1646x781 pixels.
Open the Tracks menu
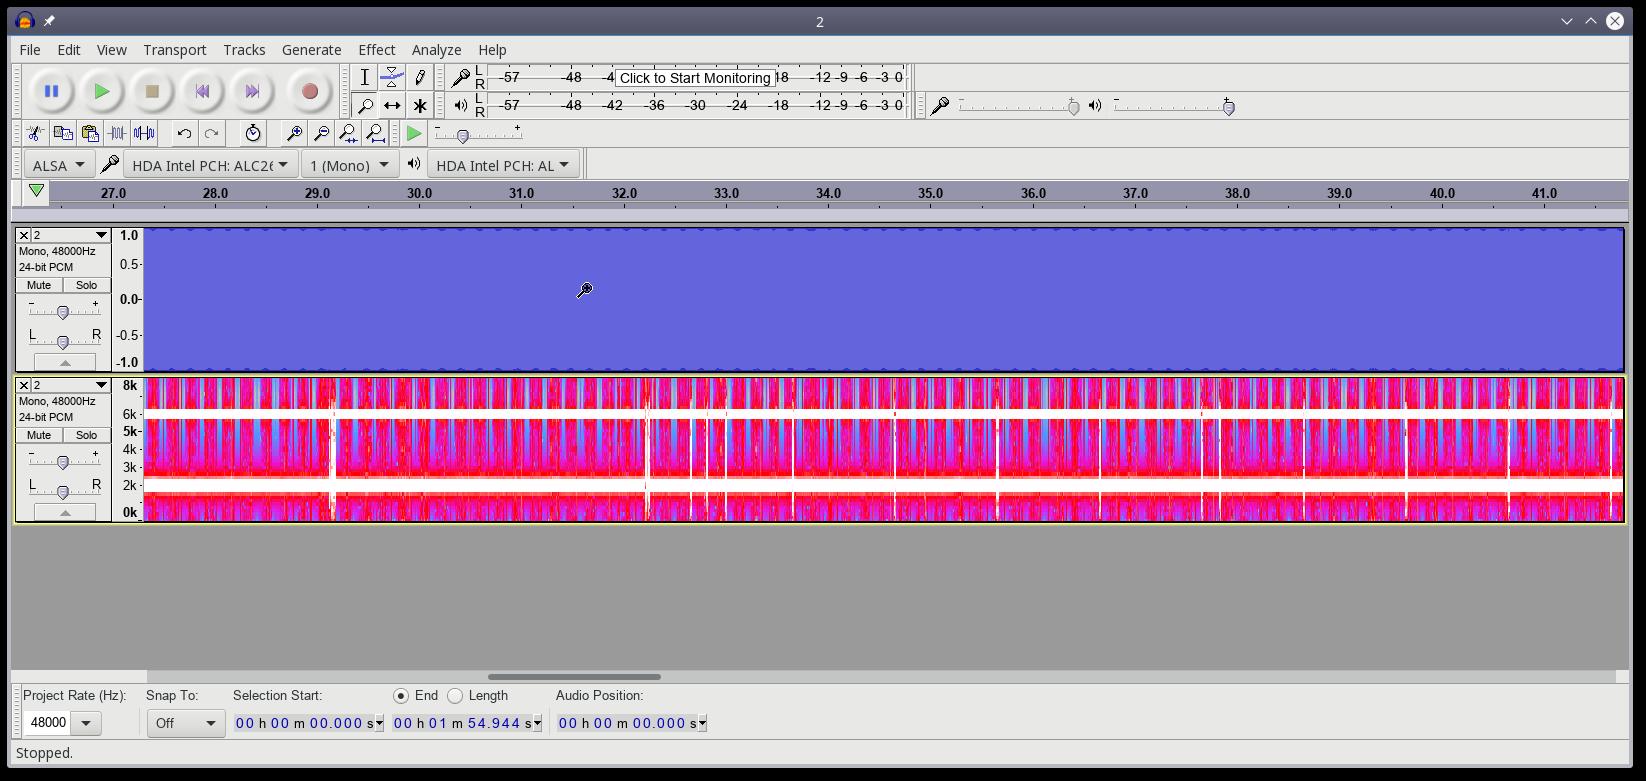click(244, 50)
